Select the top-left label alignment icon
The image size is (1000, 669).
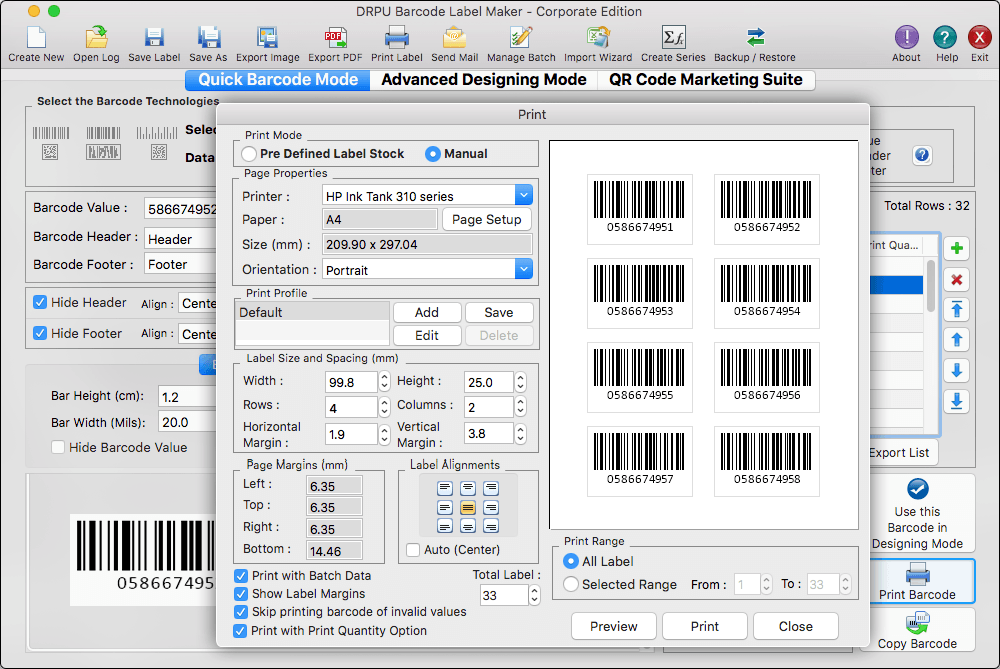click(x=445, y=489)
